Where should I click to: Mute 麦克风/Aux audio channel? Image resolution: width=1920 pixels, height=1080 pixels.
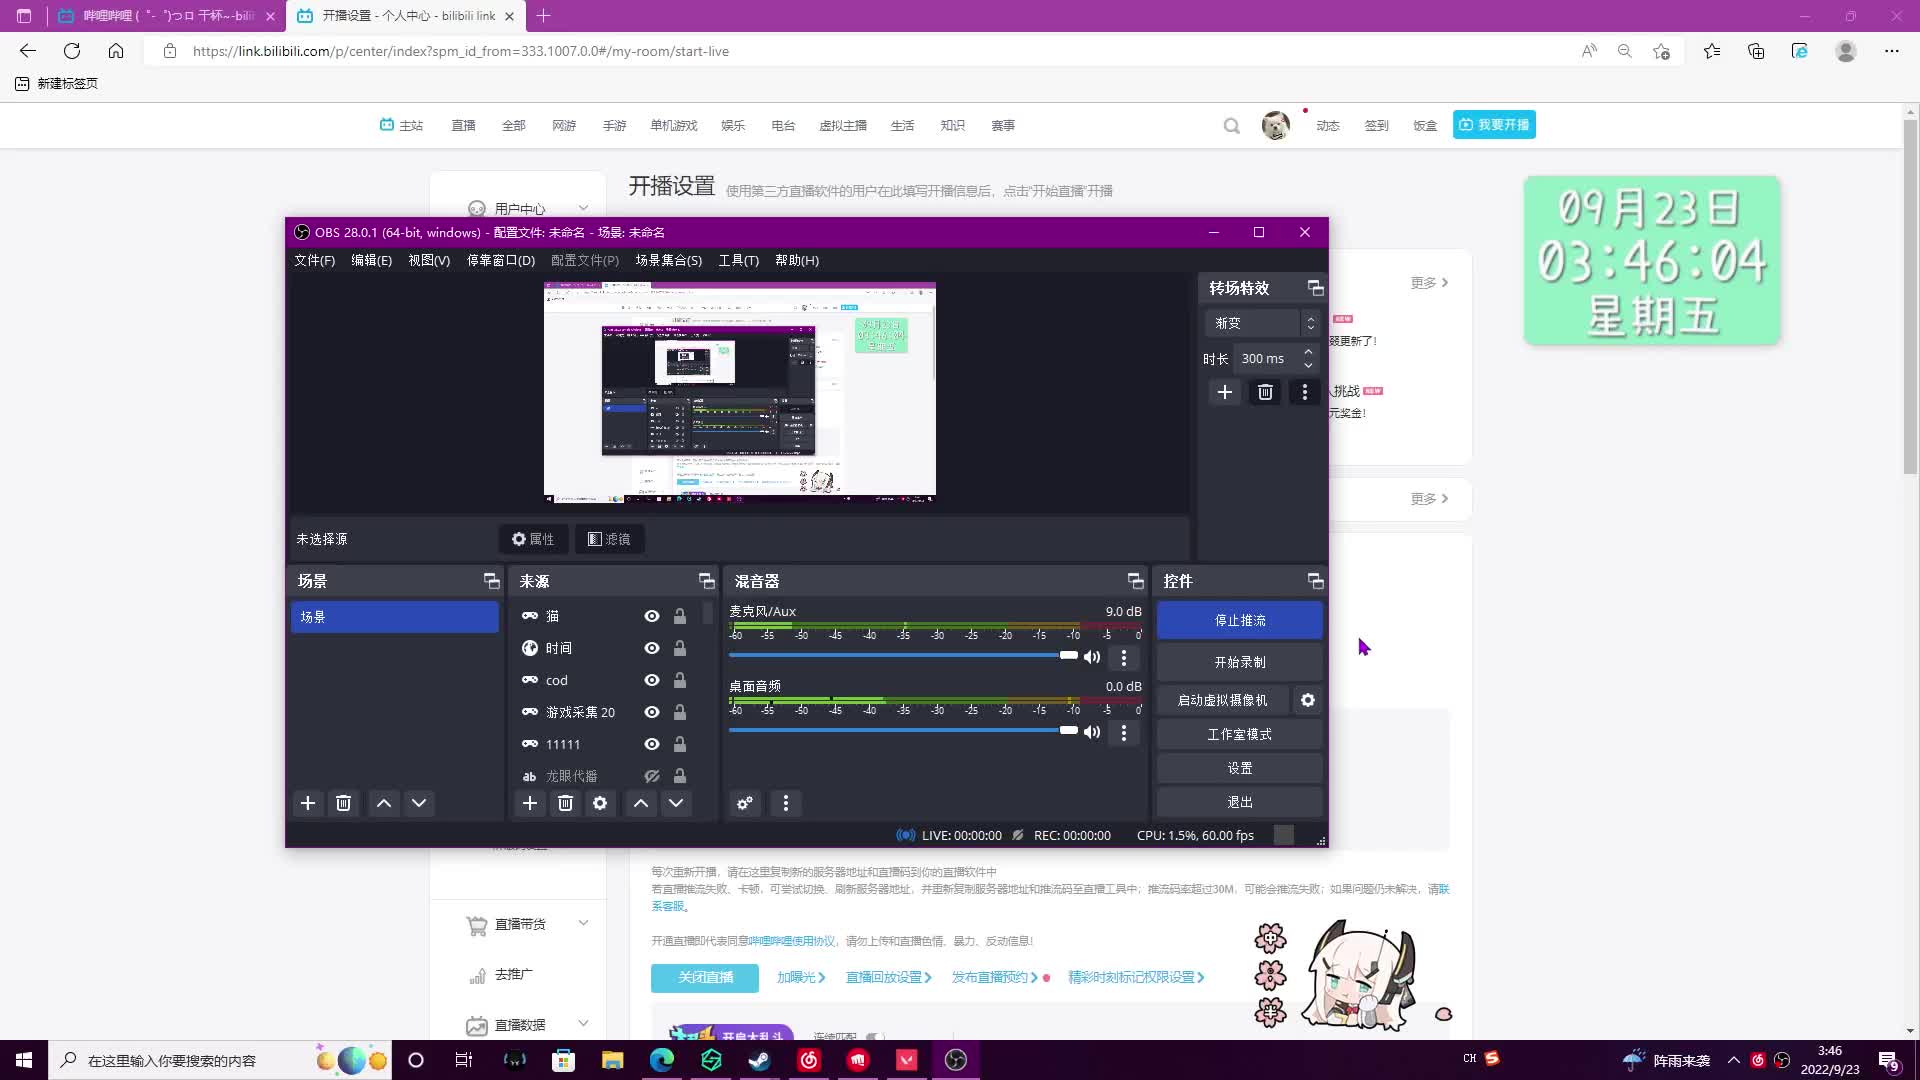click(x=1092, y=657)
